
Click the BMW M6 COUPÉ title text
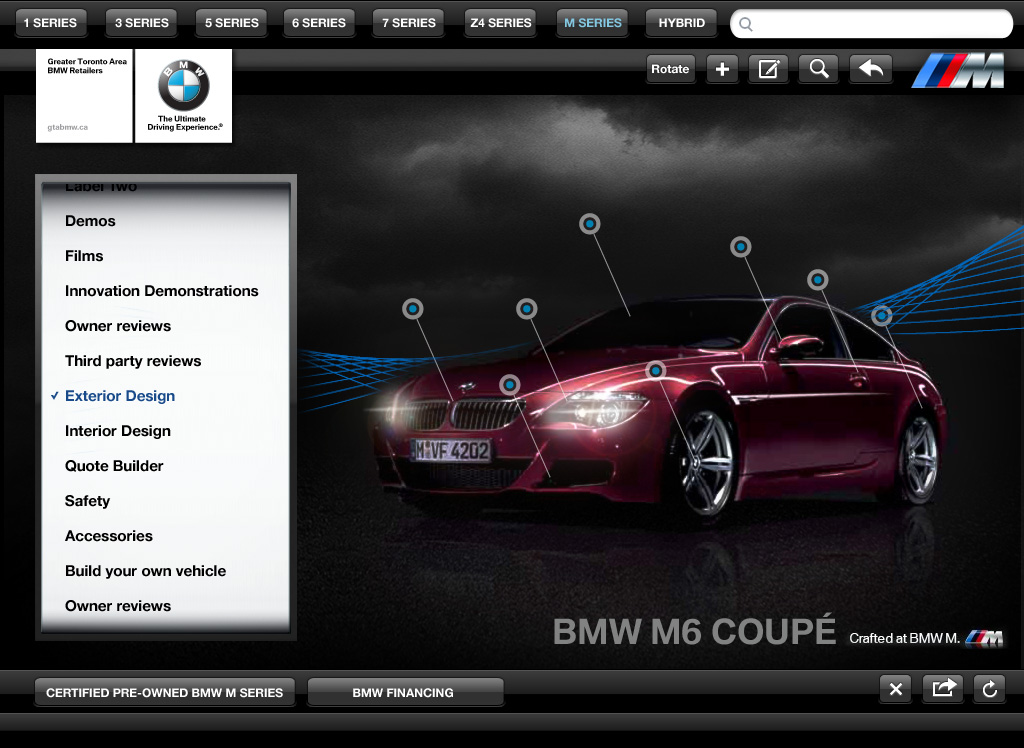[694, 630]
